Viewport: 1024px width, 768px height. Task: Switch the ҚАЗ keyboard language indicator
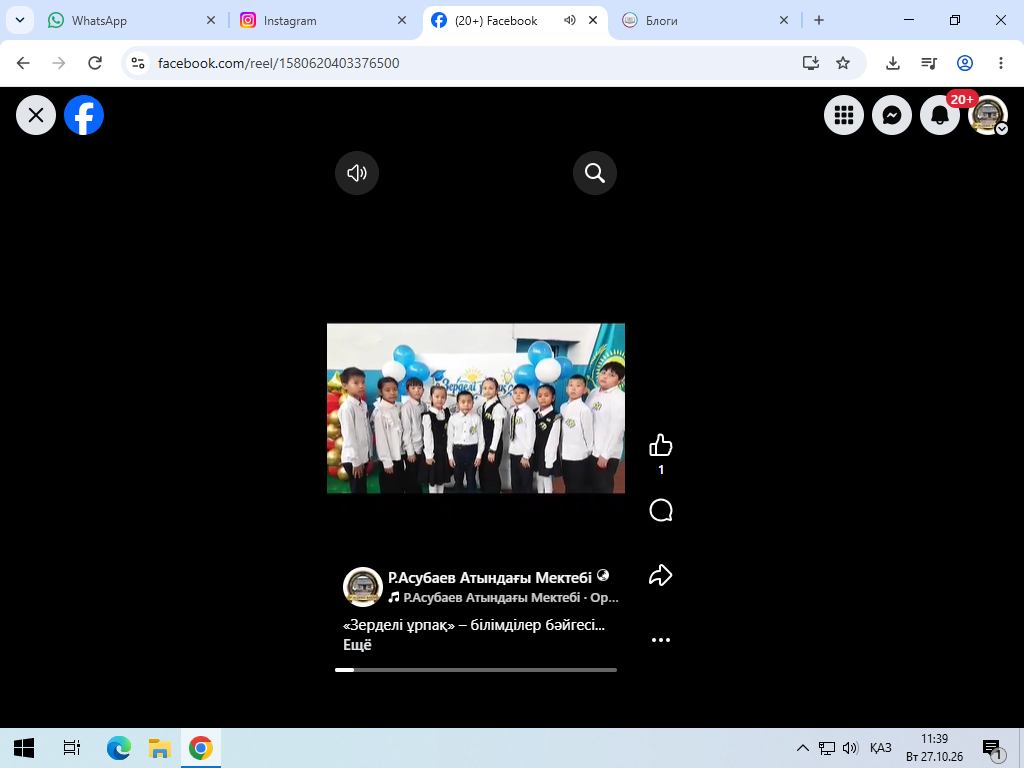point(880,748)
